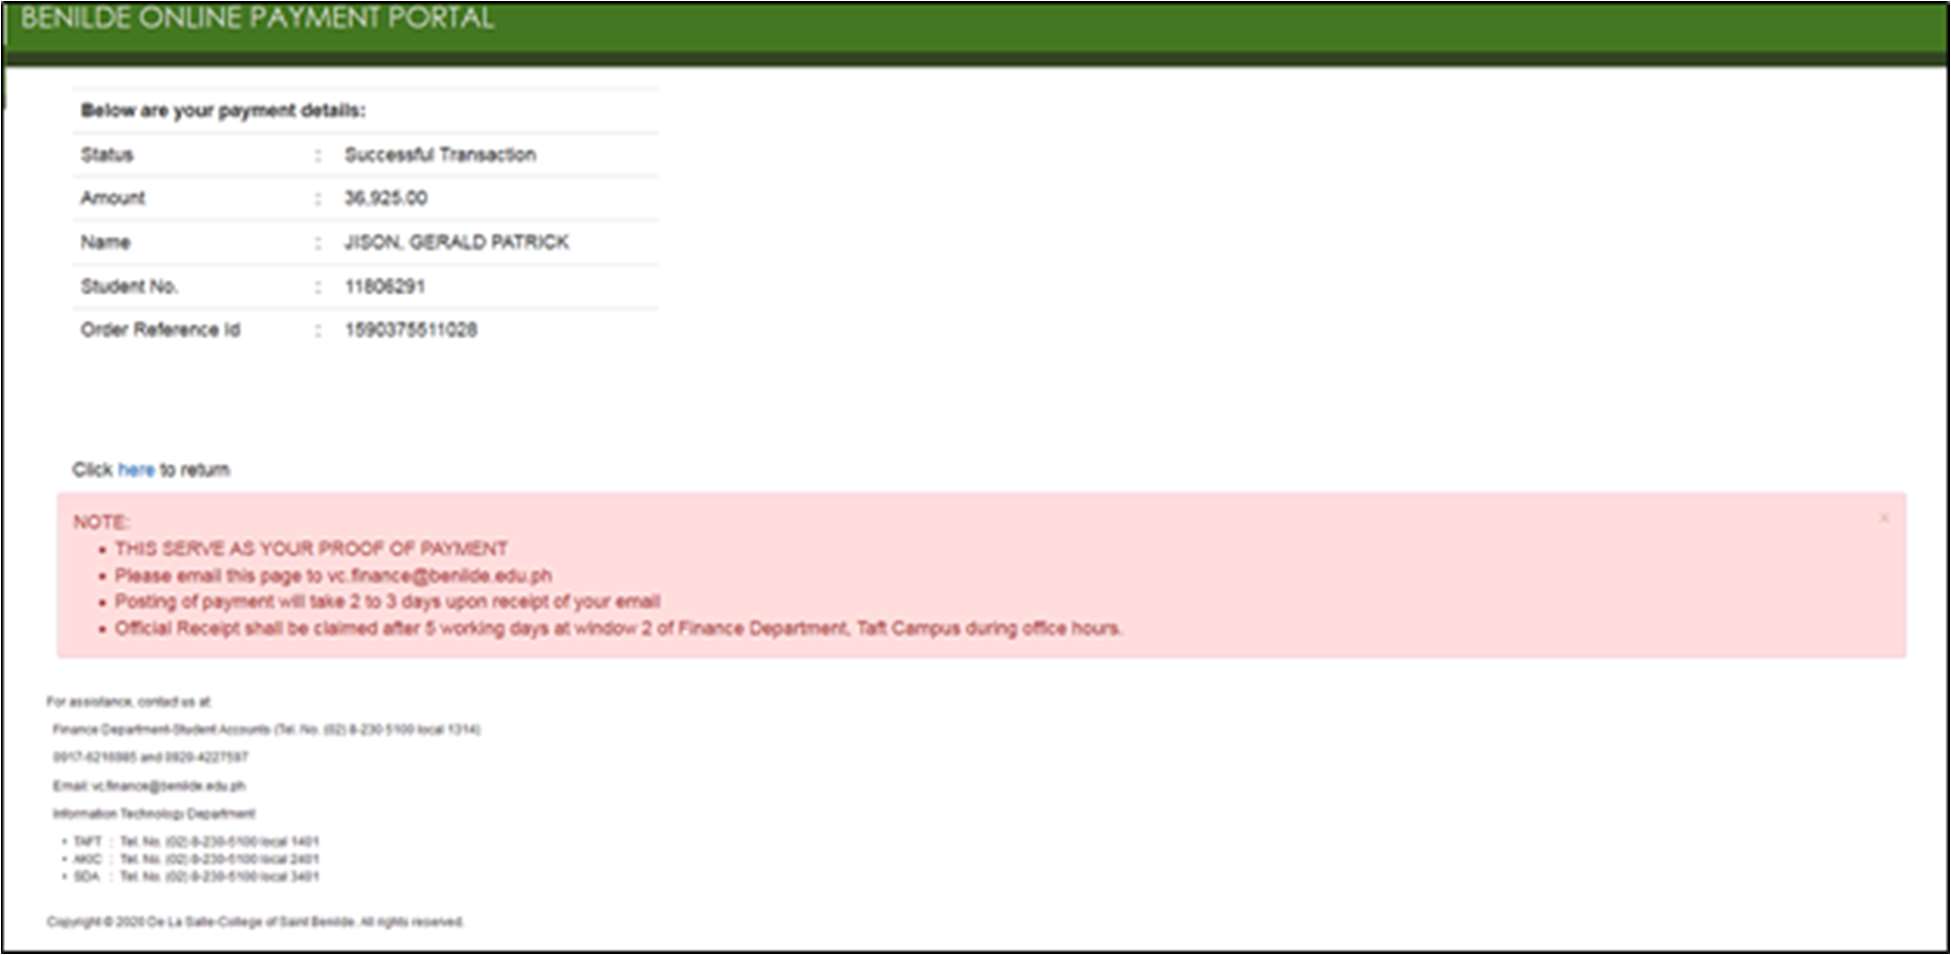Select the Amount value 36,925.00
The image size is (1951, 955).
coord(385,198)
